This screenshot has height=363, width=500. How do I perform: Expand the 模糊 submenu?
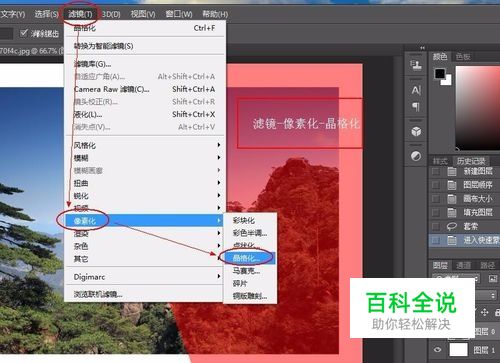[x=145, y=158]
